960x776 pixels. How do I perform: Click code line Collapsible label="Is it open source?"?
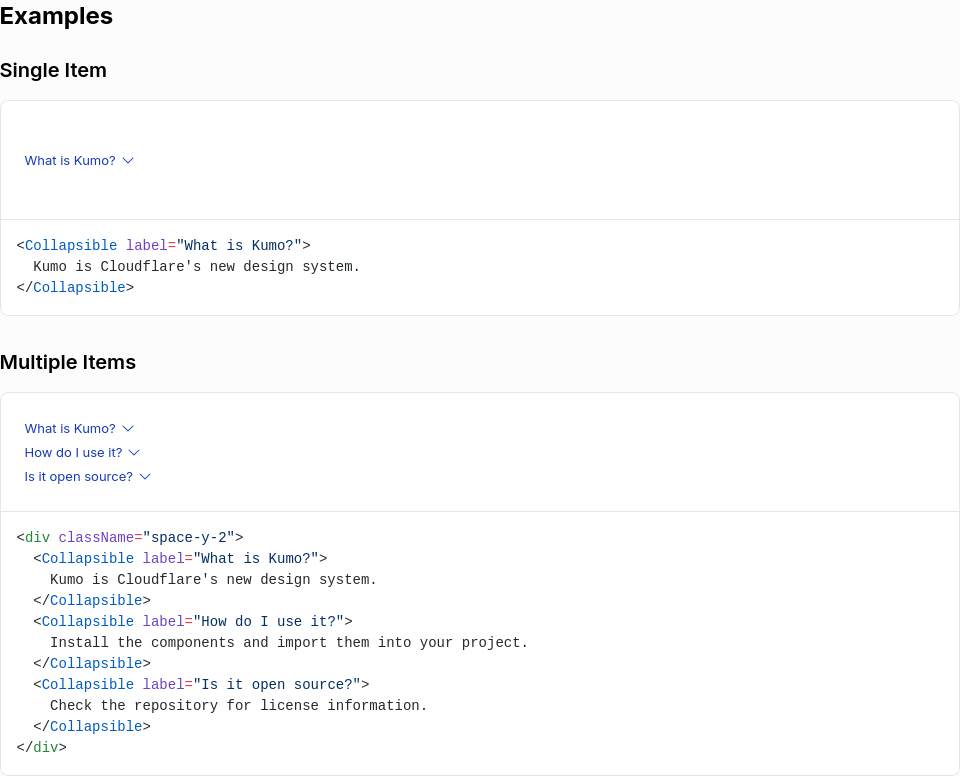201,685
